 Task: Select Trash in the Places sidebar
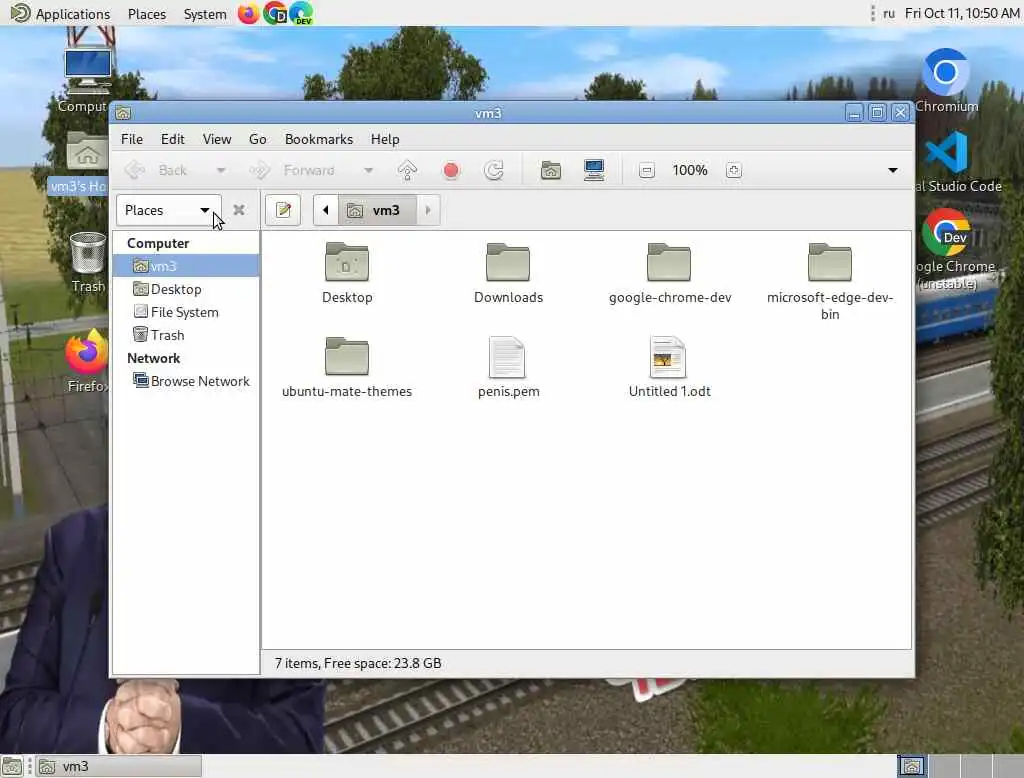pos(186,334)
